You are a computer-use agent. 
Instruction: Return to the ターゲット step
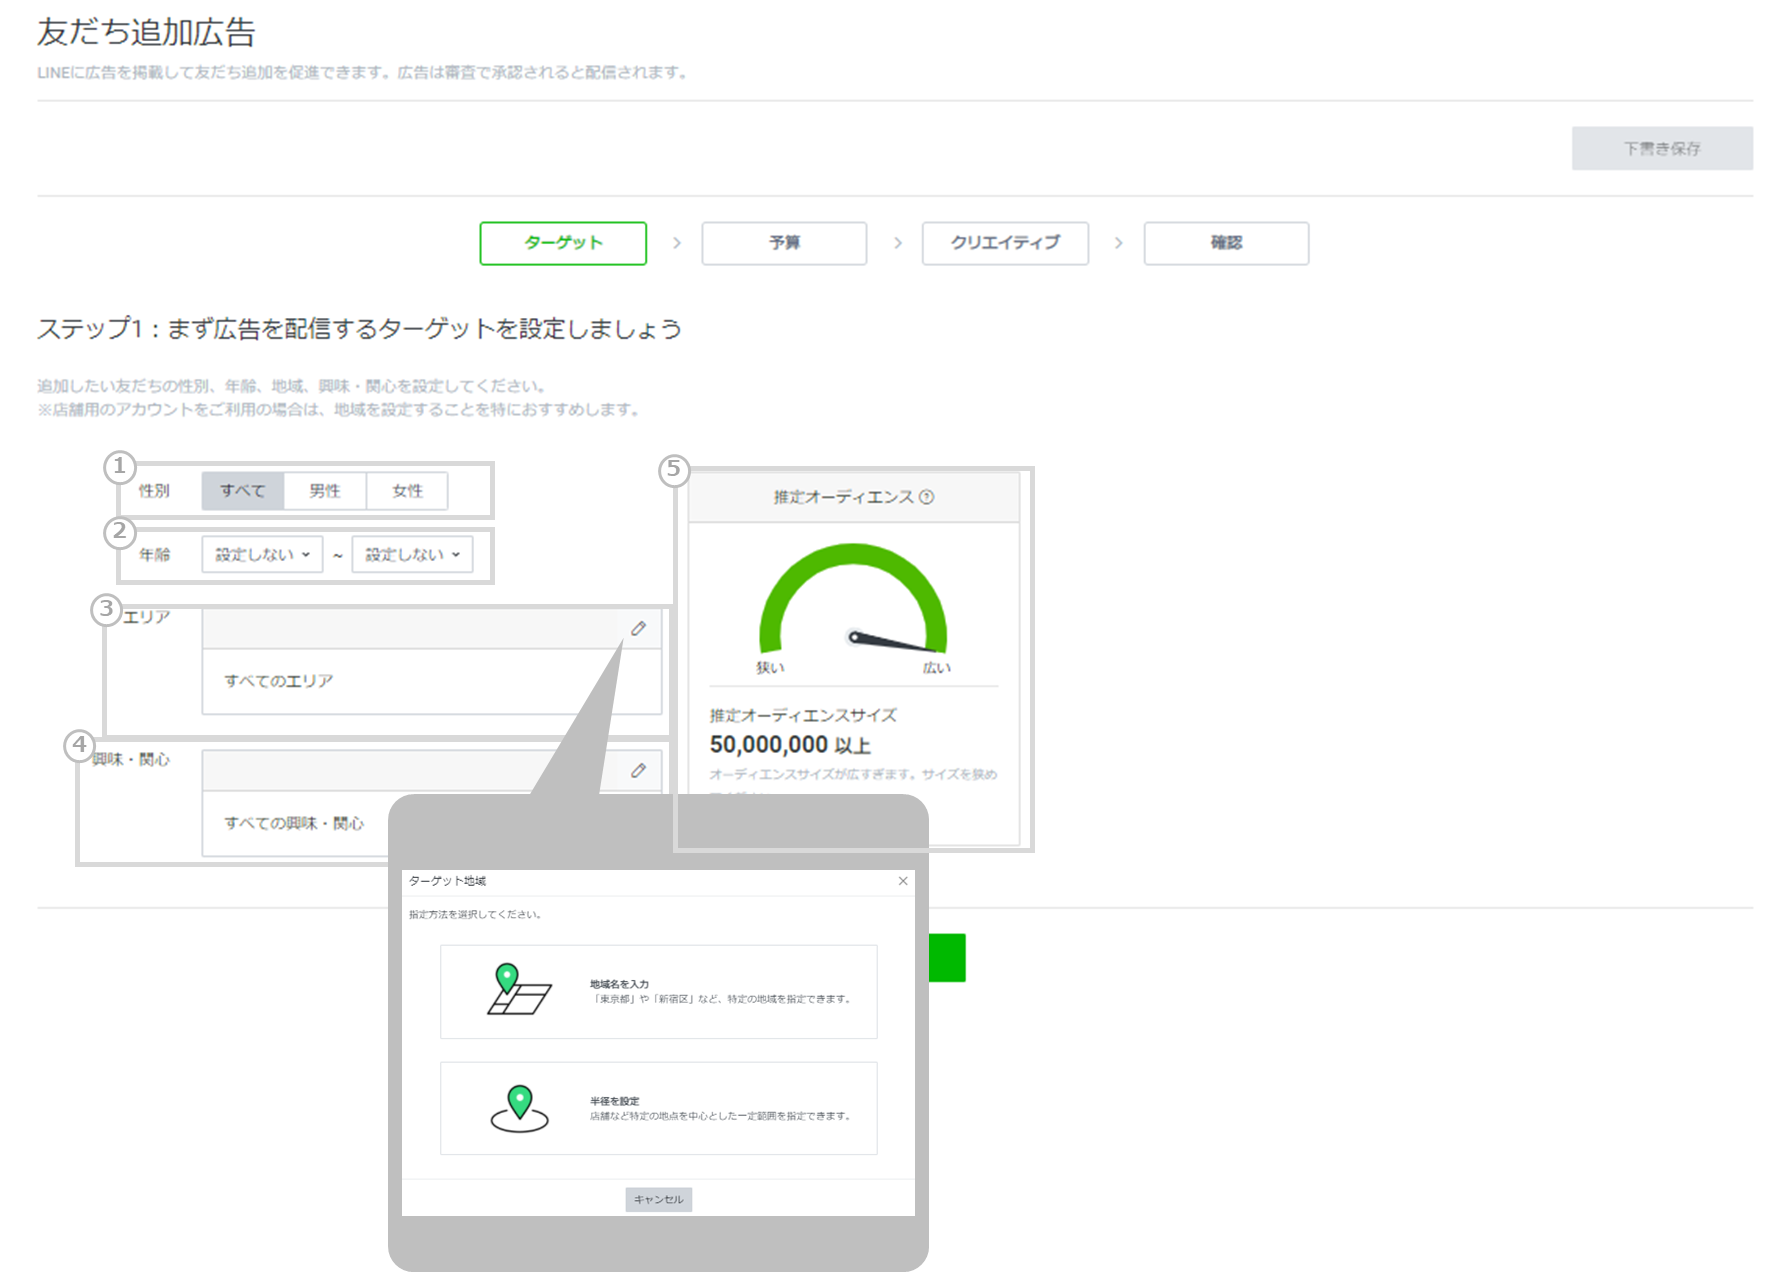tap(562, 243)
